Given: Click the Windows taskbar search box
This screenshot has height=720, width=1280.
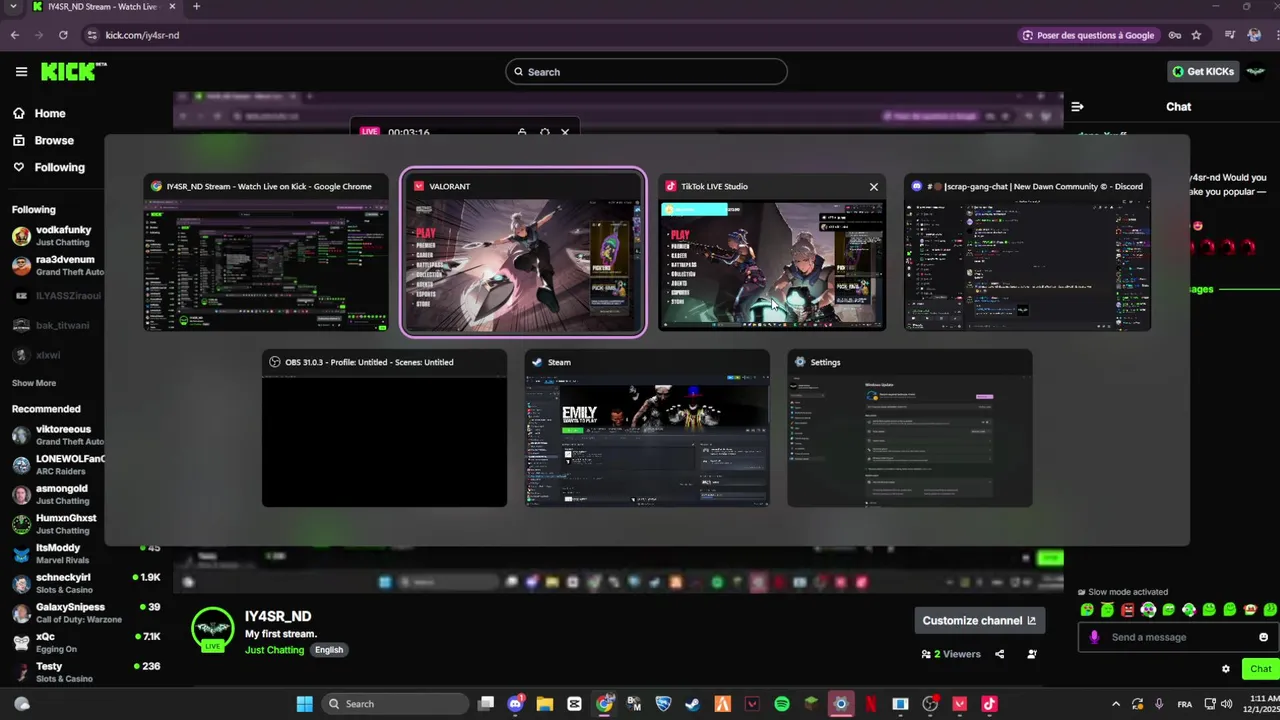Looking at the screenshot, I should [396, 704].
